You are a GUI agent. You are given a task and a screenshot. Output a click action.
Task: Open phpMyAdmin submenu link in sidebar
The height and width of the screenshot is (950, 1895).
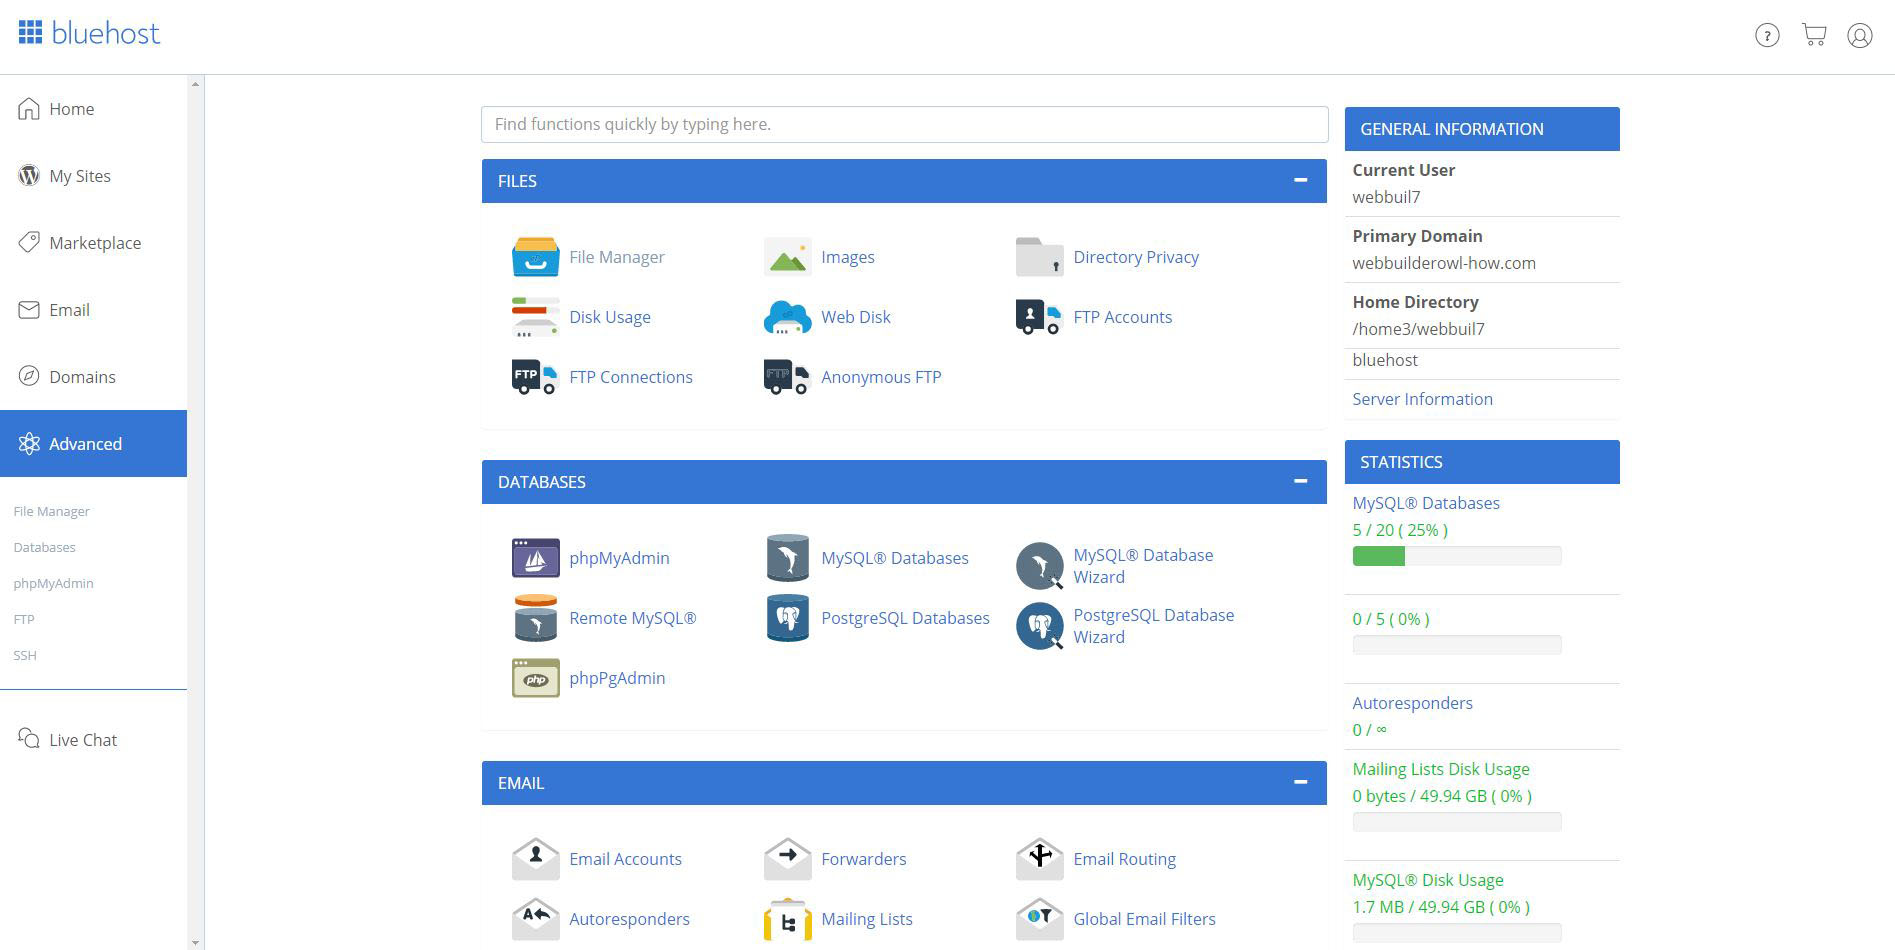pyautogui.click(x=54, y=583)
